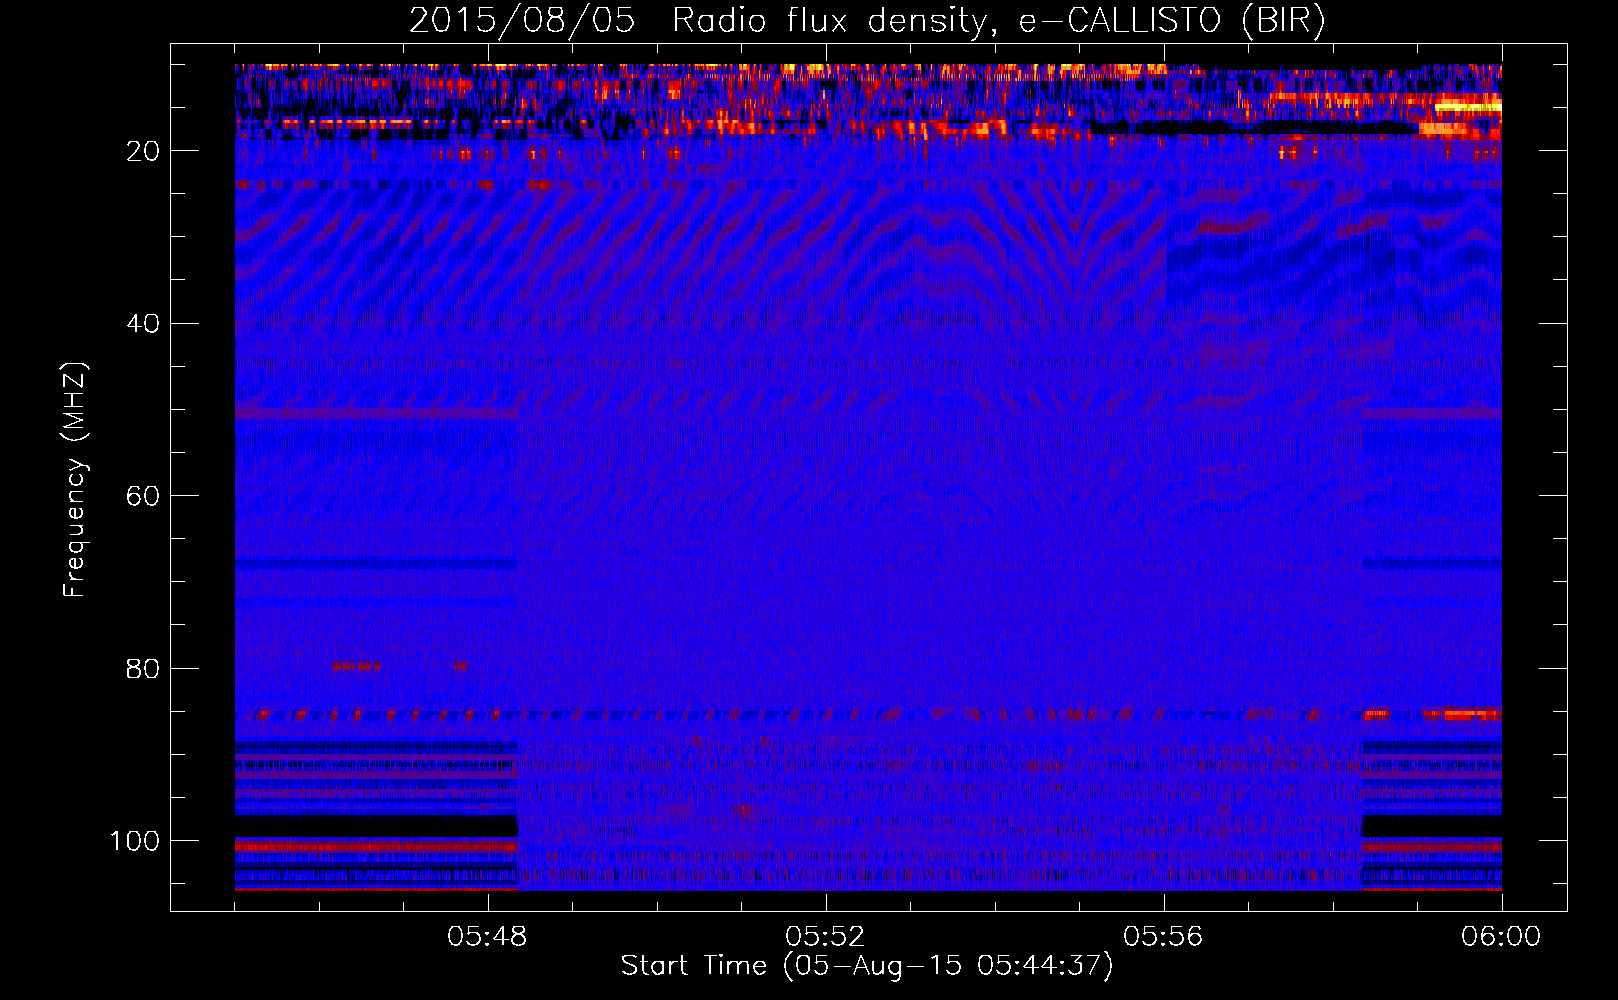Click the time tick label '05:52'
The width and height of the screenshot is (1618, 1000).
(x=826, y=937)
